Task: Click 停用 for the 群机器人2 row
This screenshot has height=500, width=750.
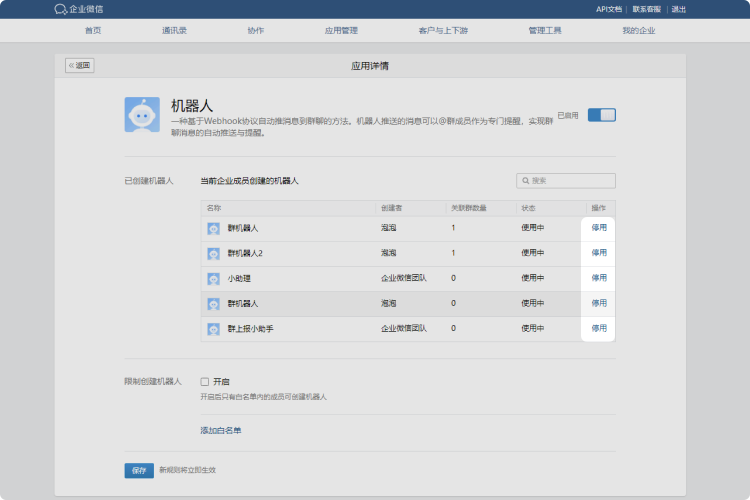Action: 599,253
